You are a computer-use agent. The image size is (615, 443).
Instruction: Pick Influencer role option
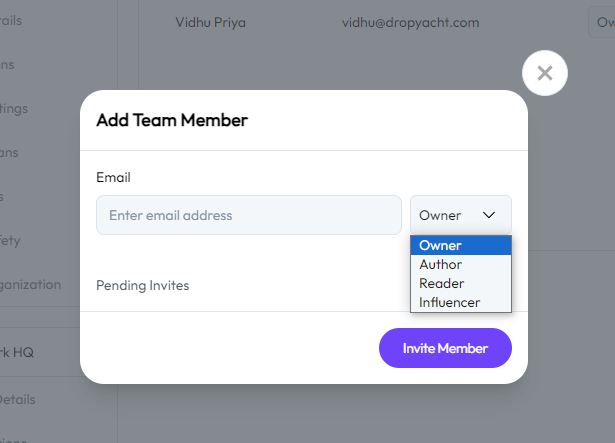click(x=461, y=302)
